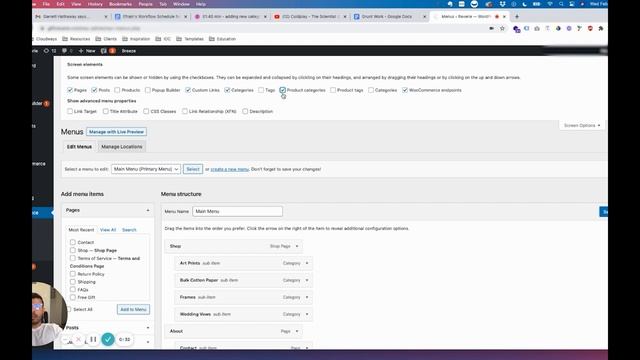The width and height of the screenshot is (640, 360).
Task: Bookmark this page with the star icon
Action: tap(502, 29)
